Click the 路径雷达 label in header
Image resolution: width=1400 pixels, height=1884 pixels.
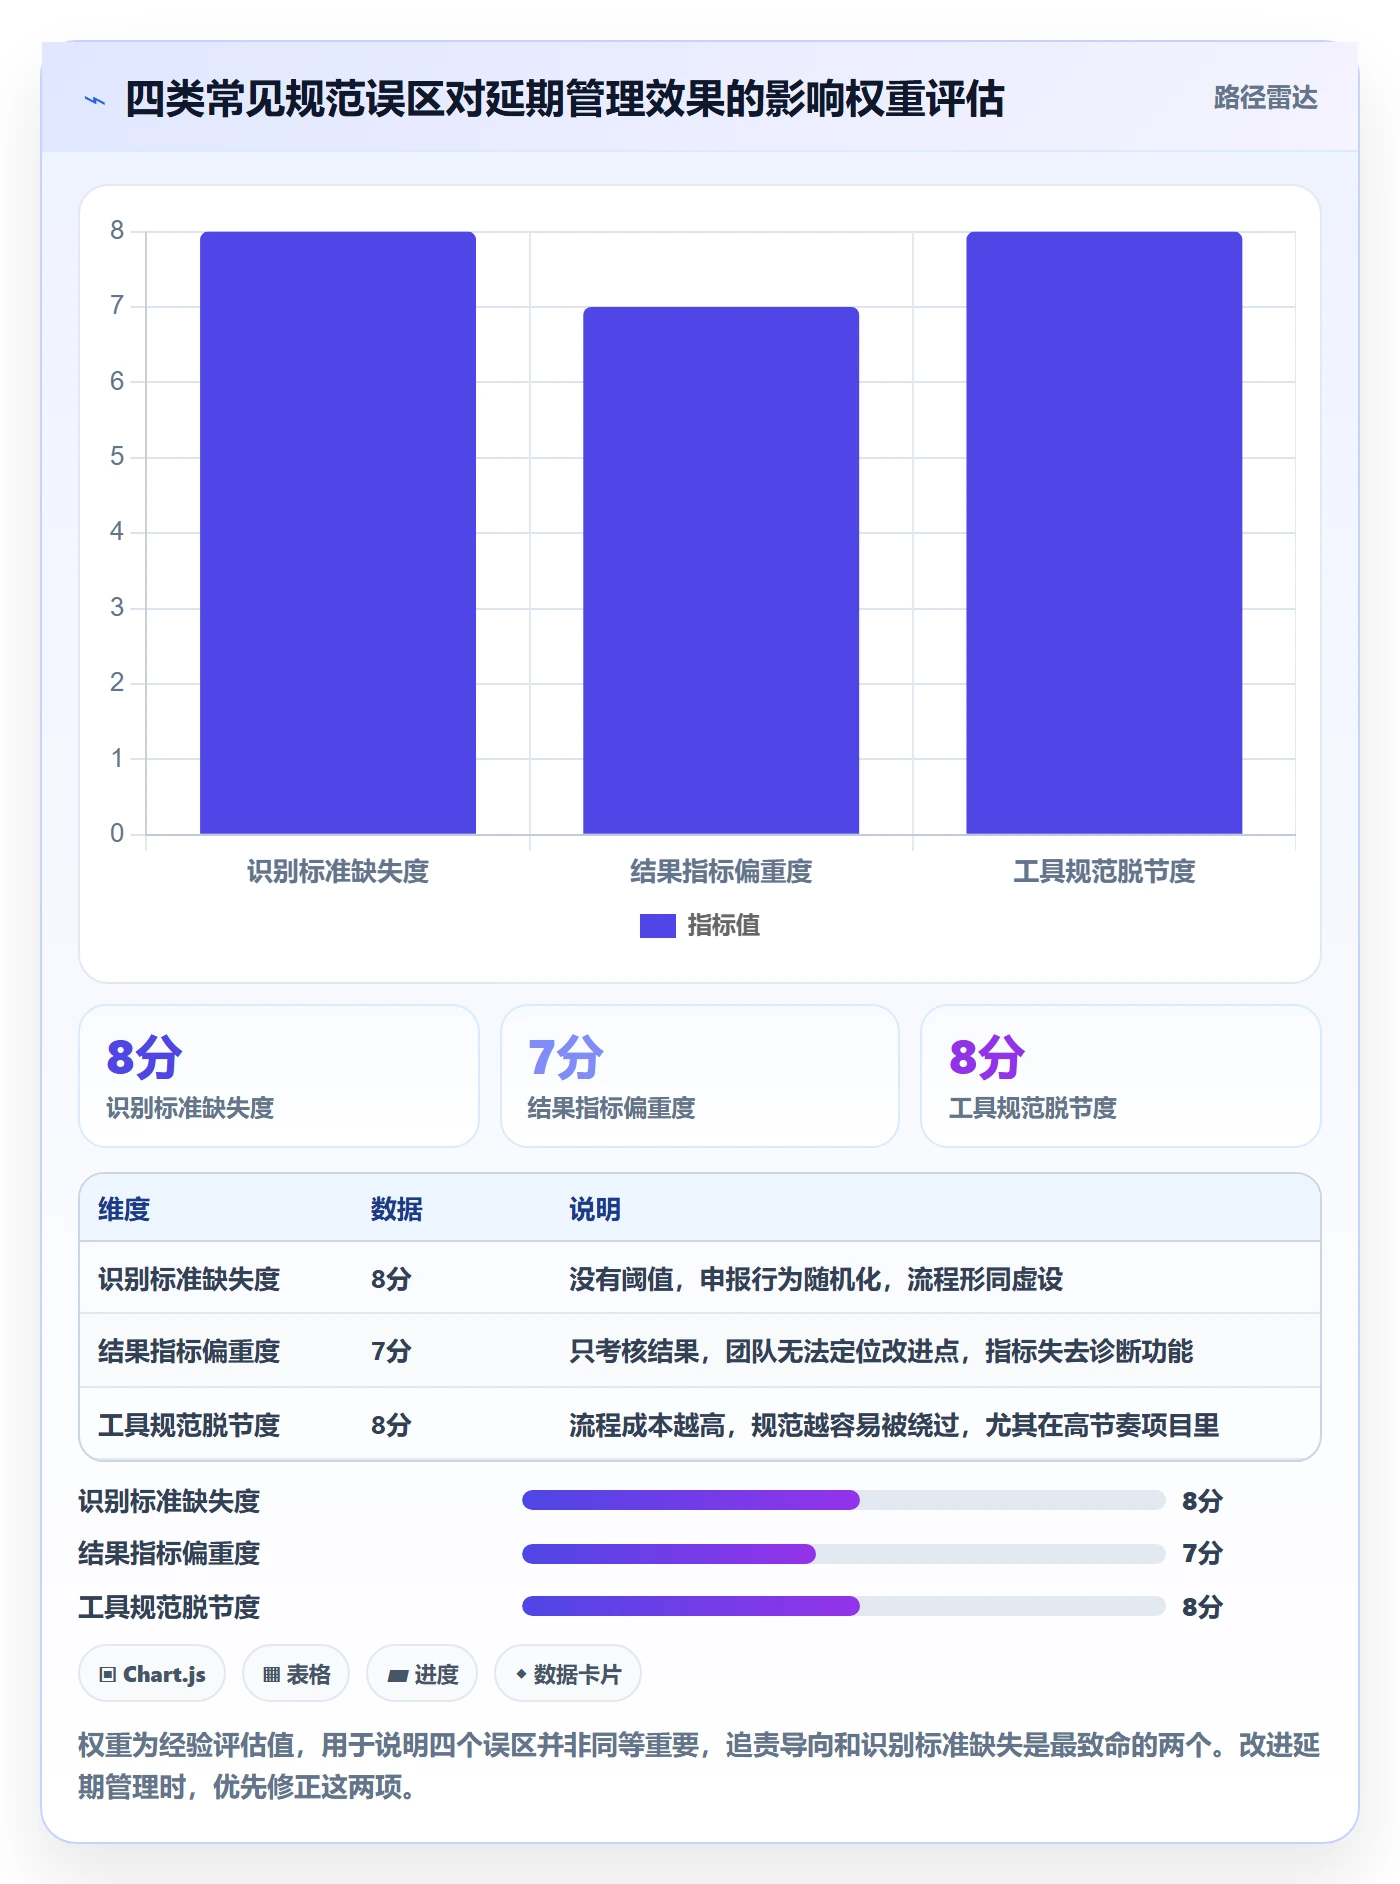click(x=1265, y=98)
